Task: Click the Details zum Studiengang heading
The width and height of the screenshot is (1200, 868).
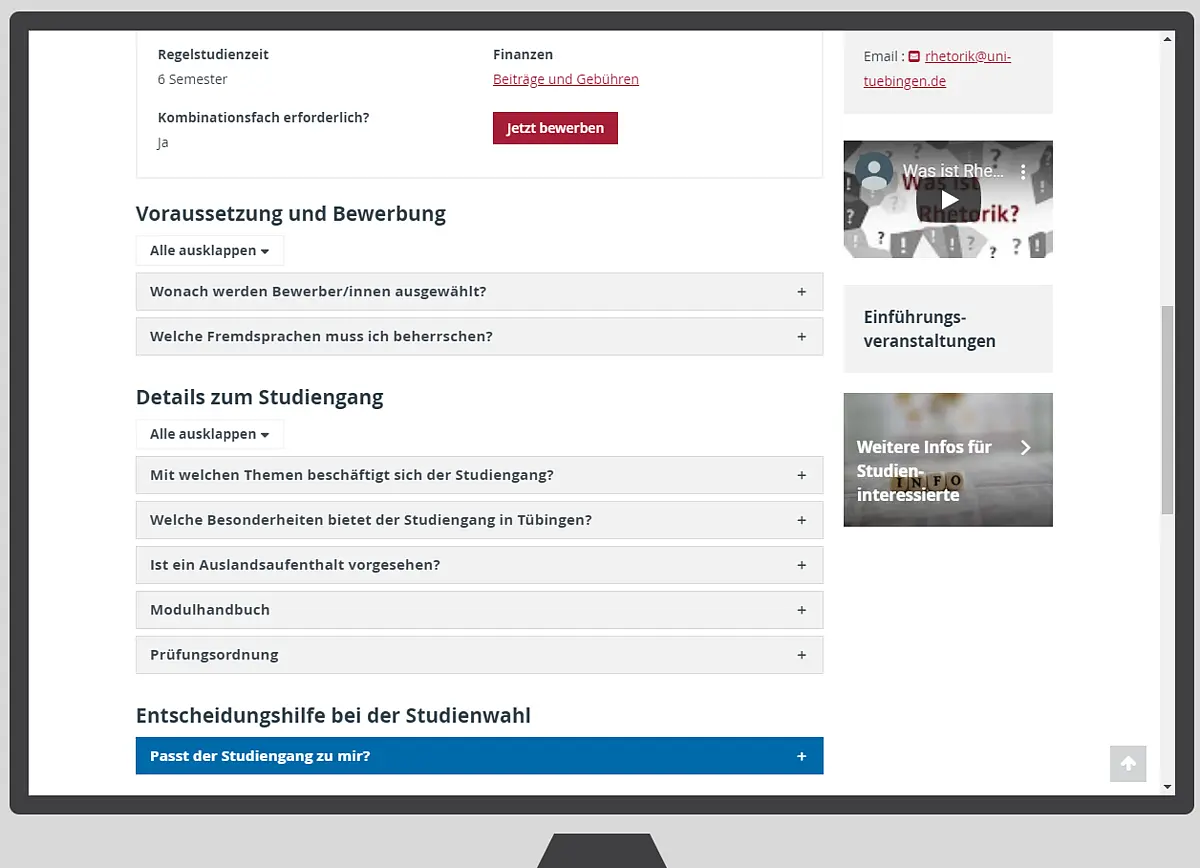Action: 260,397
